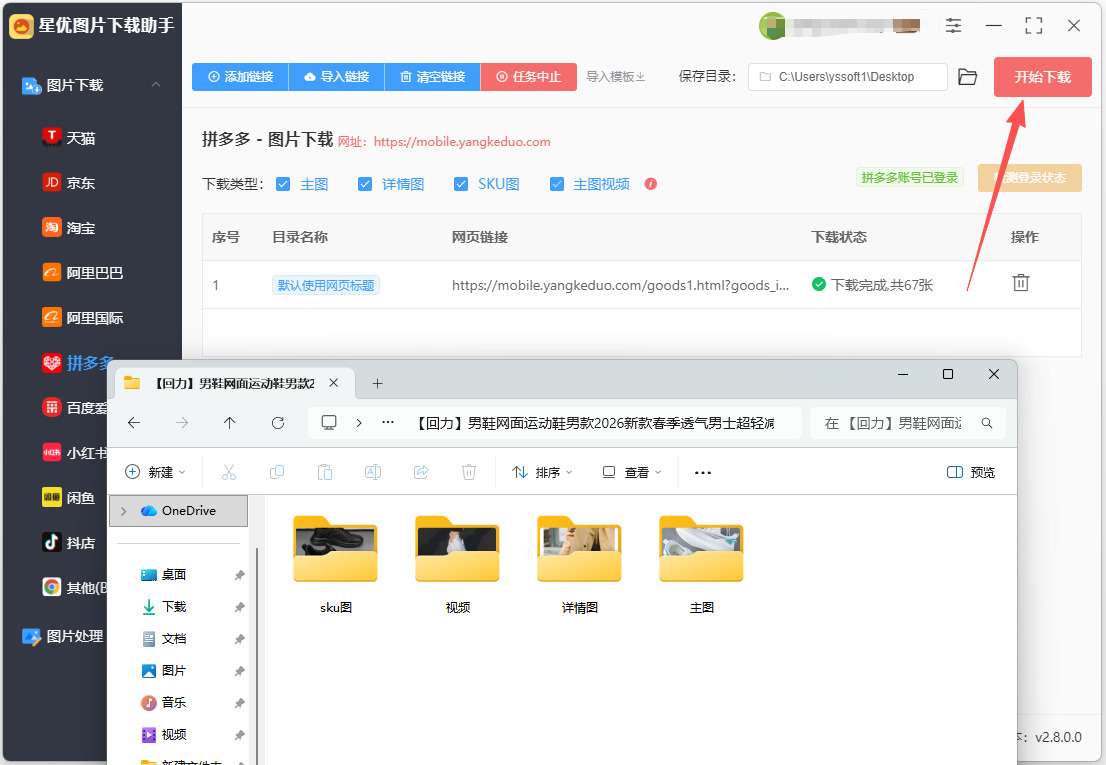Screen dimensions: 1106x765
Task: Open the 阿里巴巴 downloader in sidebar
Action: coord(83,272)
